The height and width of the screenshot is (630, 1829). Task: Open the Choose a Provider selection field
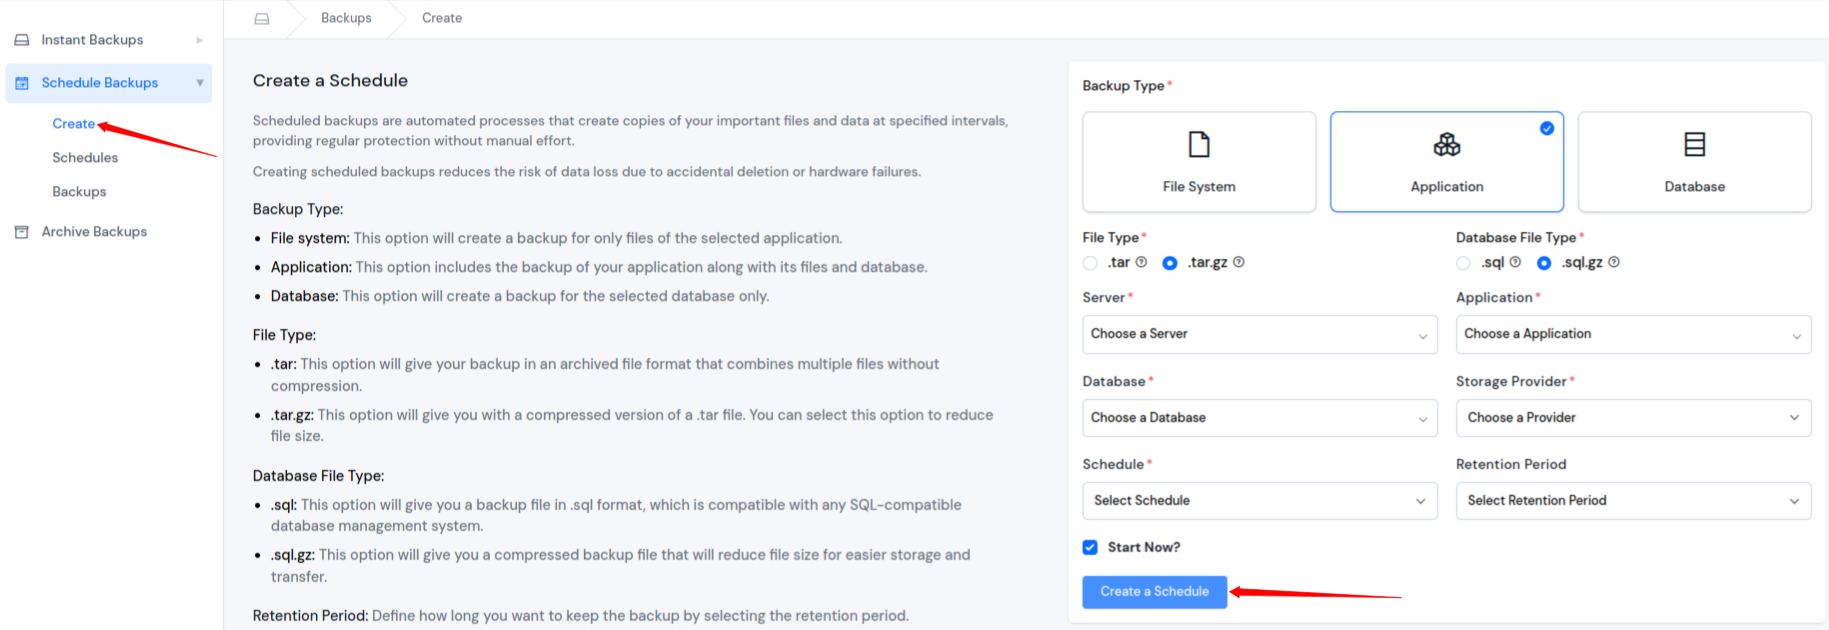[1632, 417]
